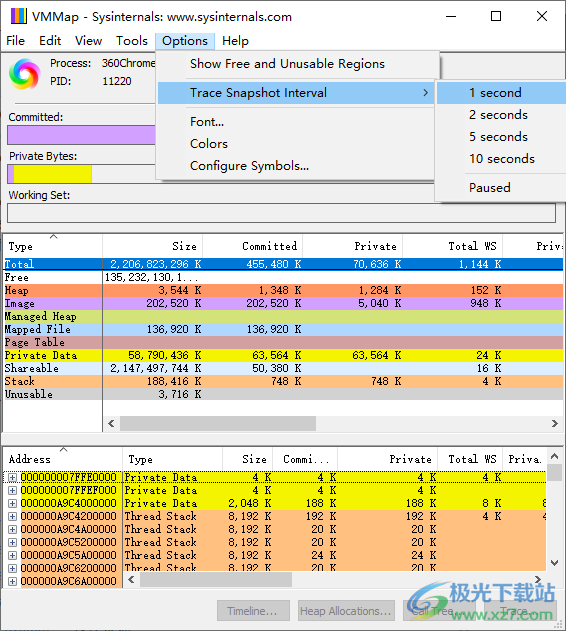Viewport: 566px width, 631px height.
Task: Expand the 000000A9C5200000 address row
Action: click(12, 542)
